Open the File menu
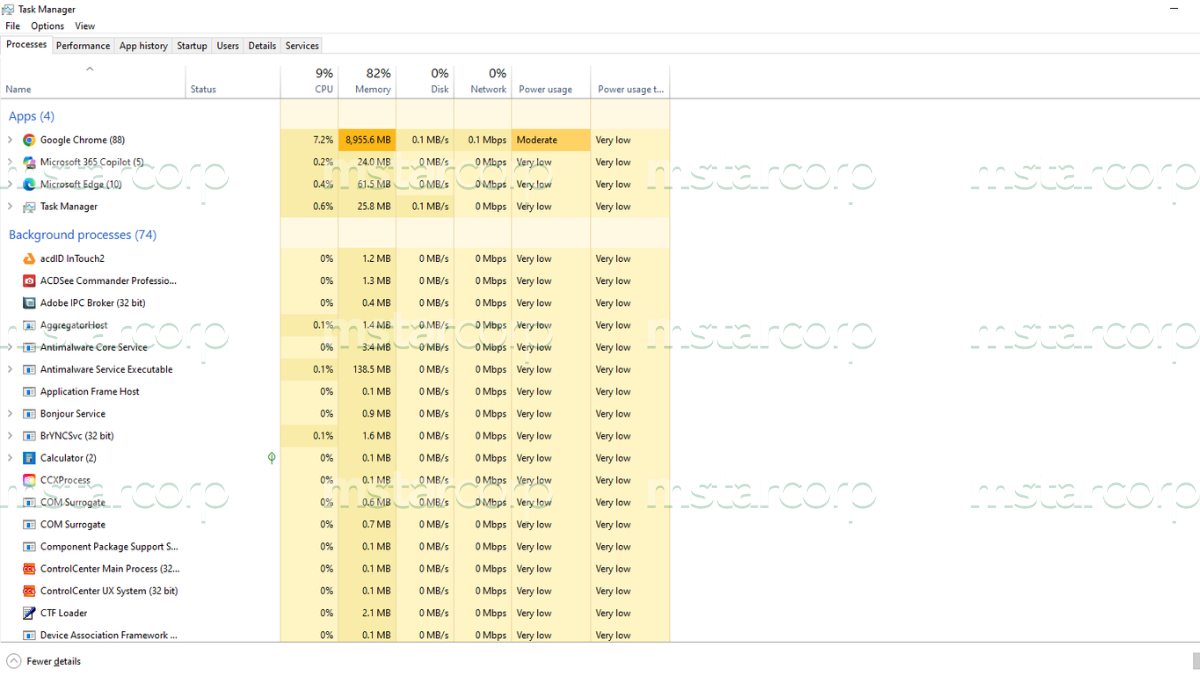 [12, 26]
